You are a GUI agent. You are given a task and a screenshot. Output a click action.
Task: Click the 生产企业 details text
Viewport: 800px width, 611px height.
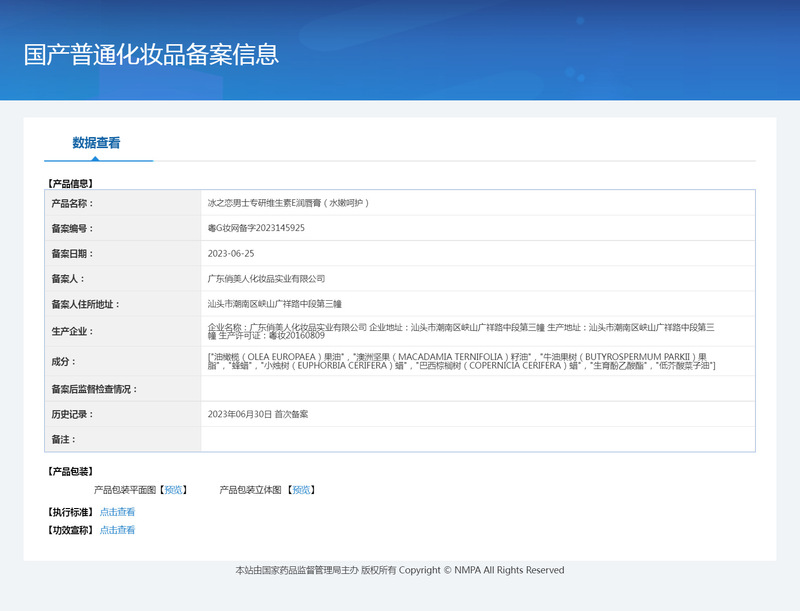(x=461, y=331)
